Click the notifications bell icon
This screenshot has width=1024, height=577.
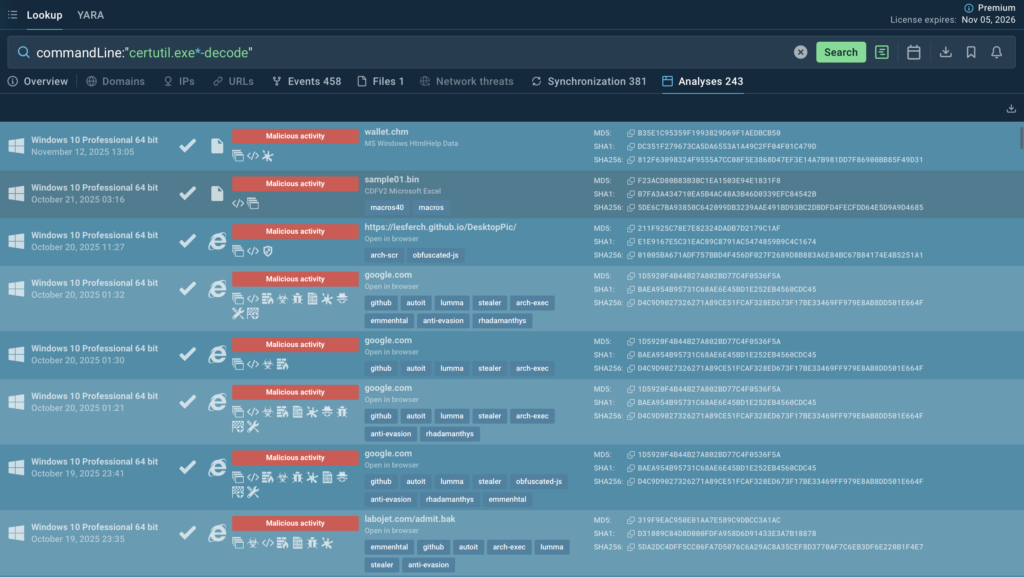996,51
